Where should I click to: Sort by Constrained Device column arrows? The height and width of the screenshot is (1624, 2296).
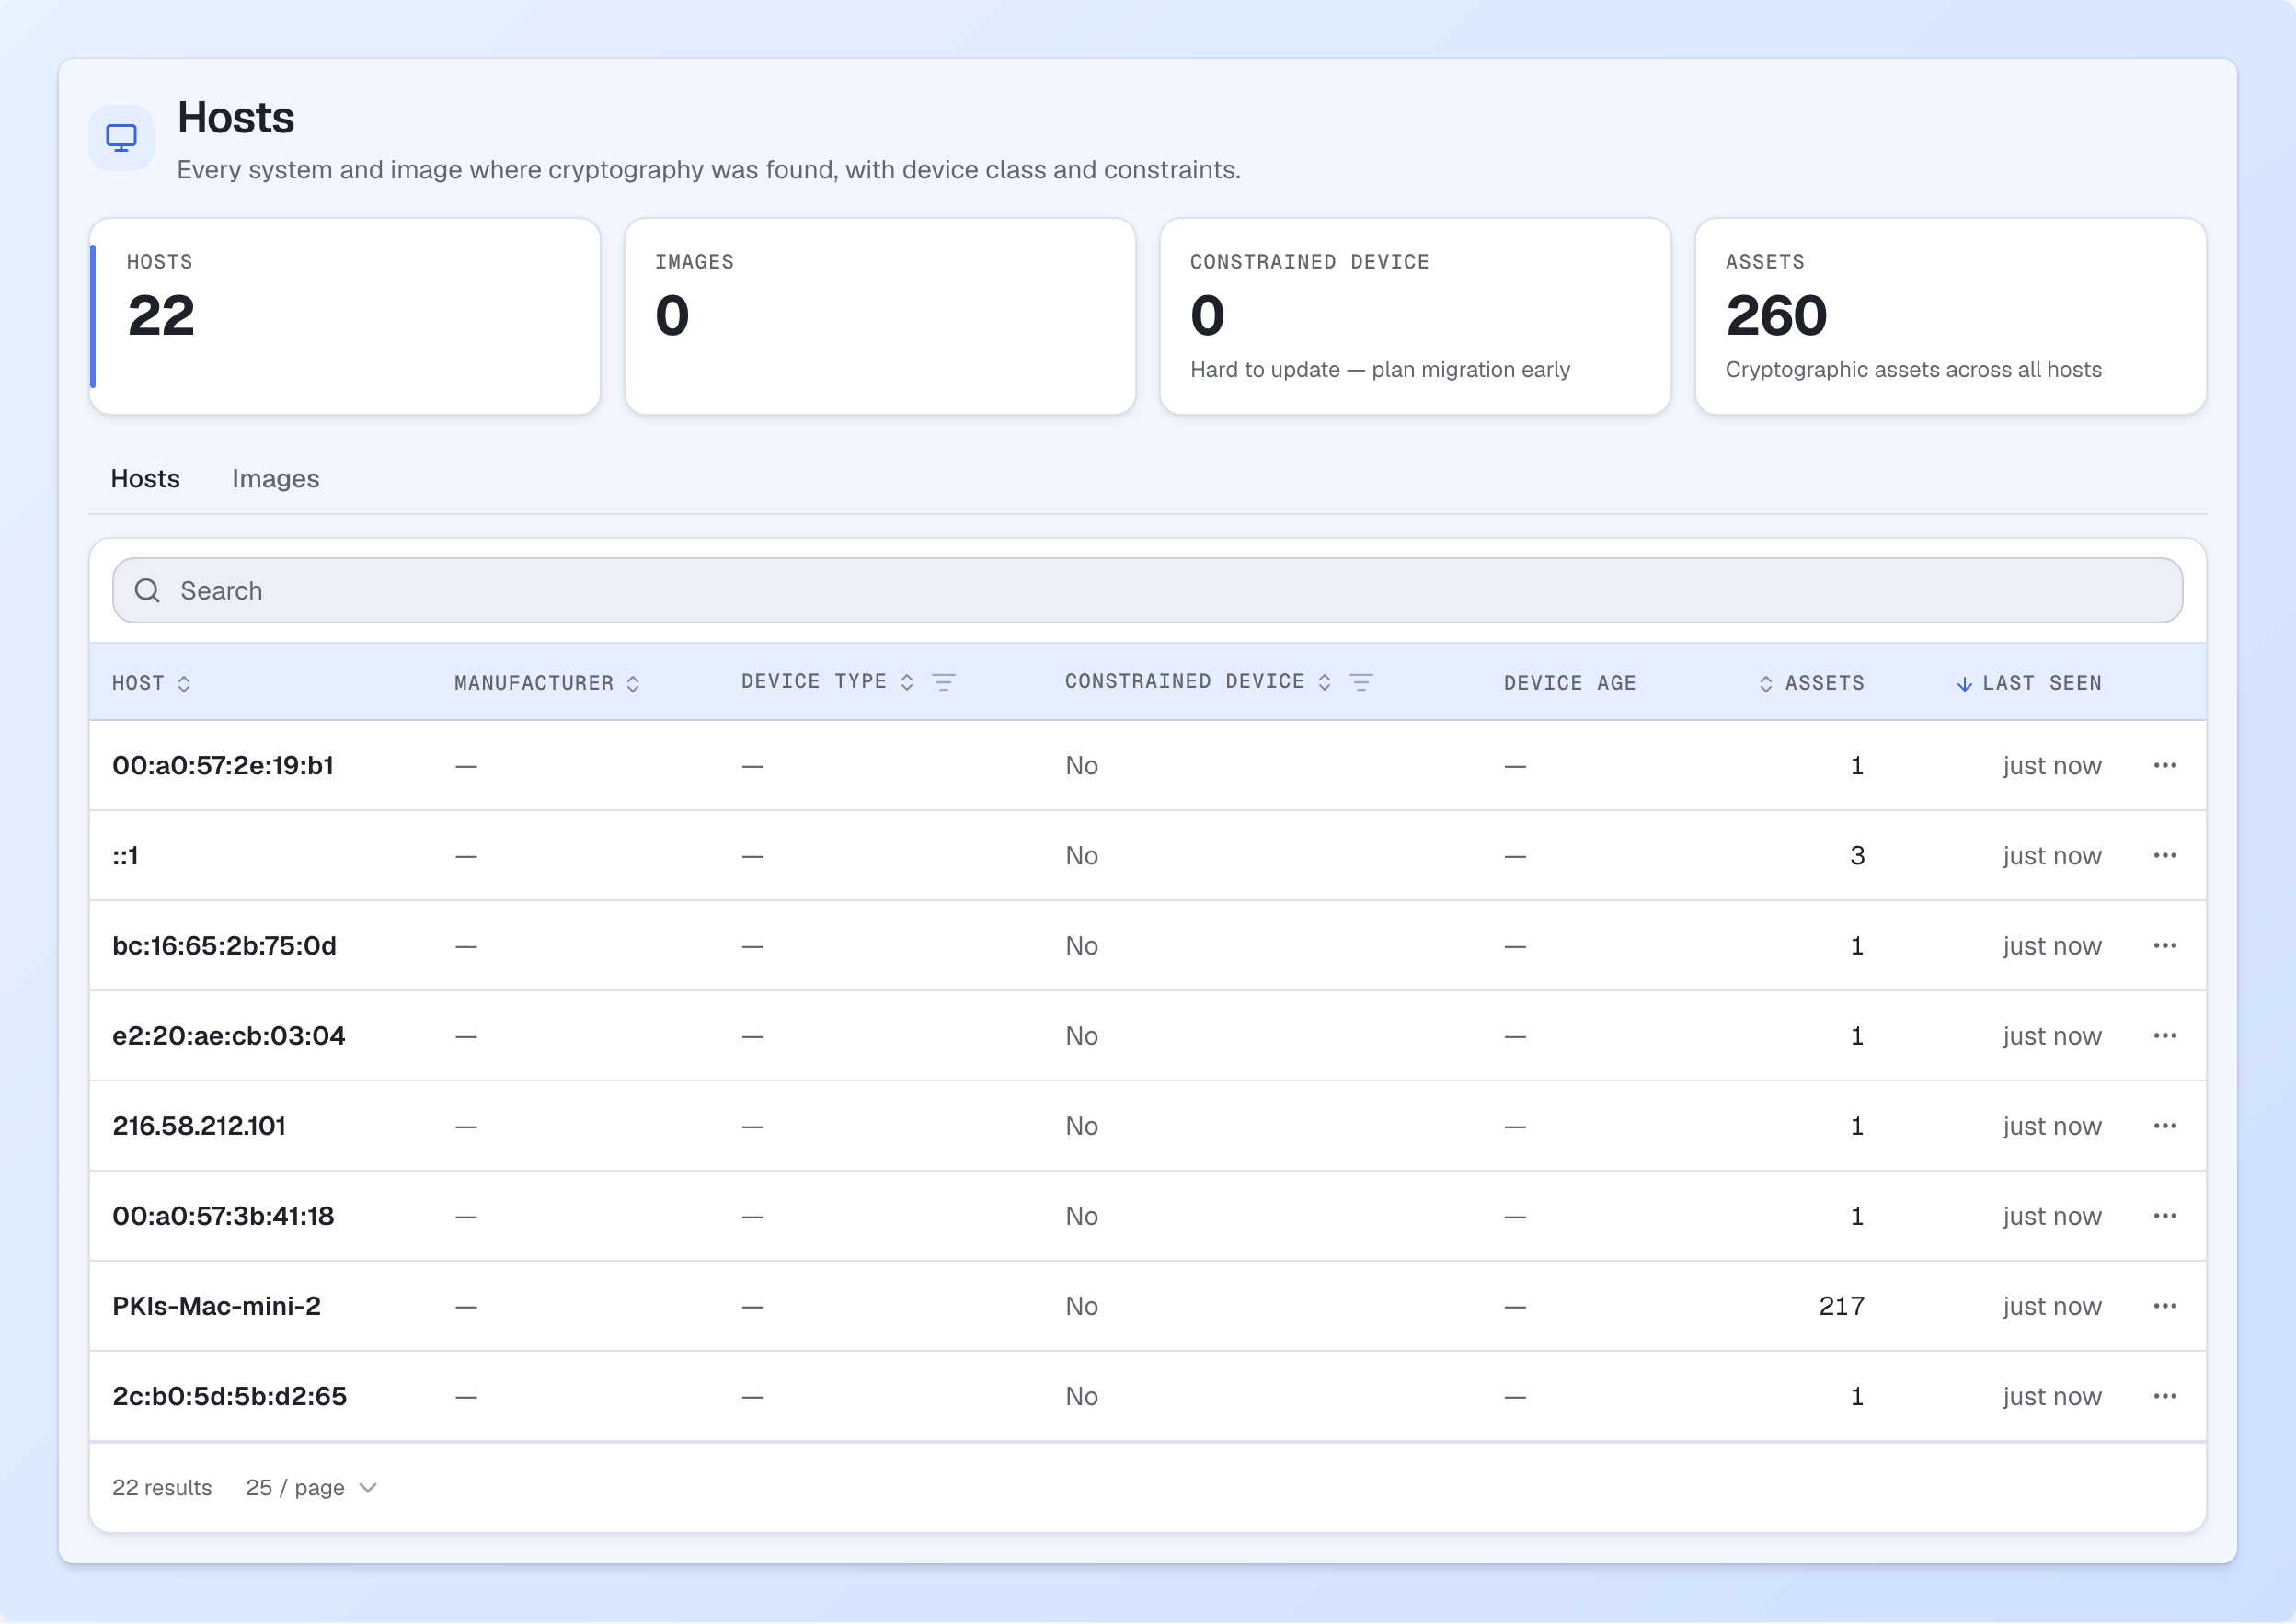(x=1324, y=682)
